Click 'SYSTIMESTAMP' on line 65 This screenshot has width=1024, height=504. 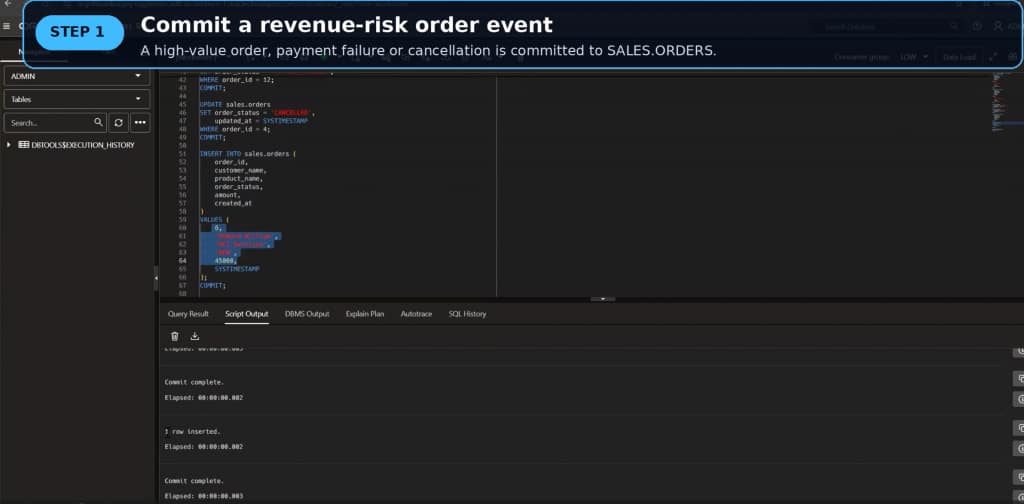pos(237,269)
